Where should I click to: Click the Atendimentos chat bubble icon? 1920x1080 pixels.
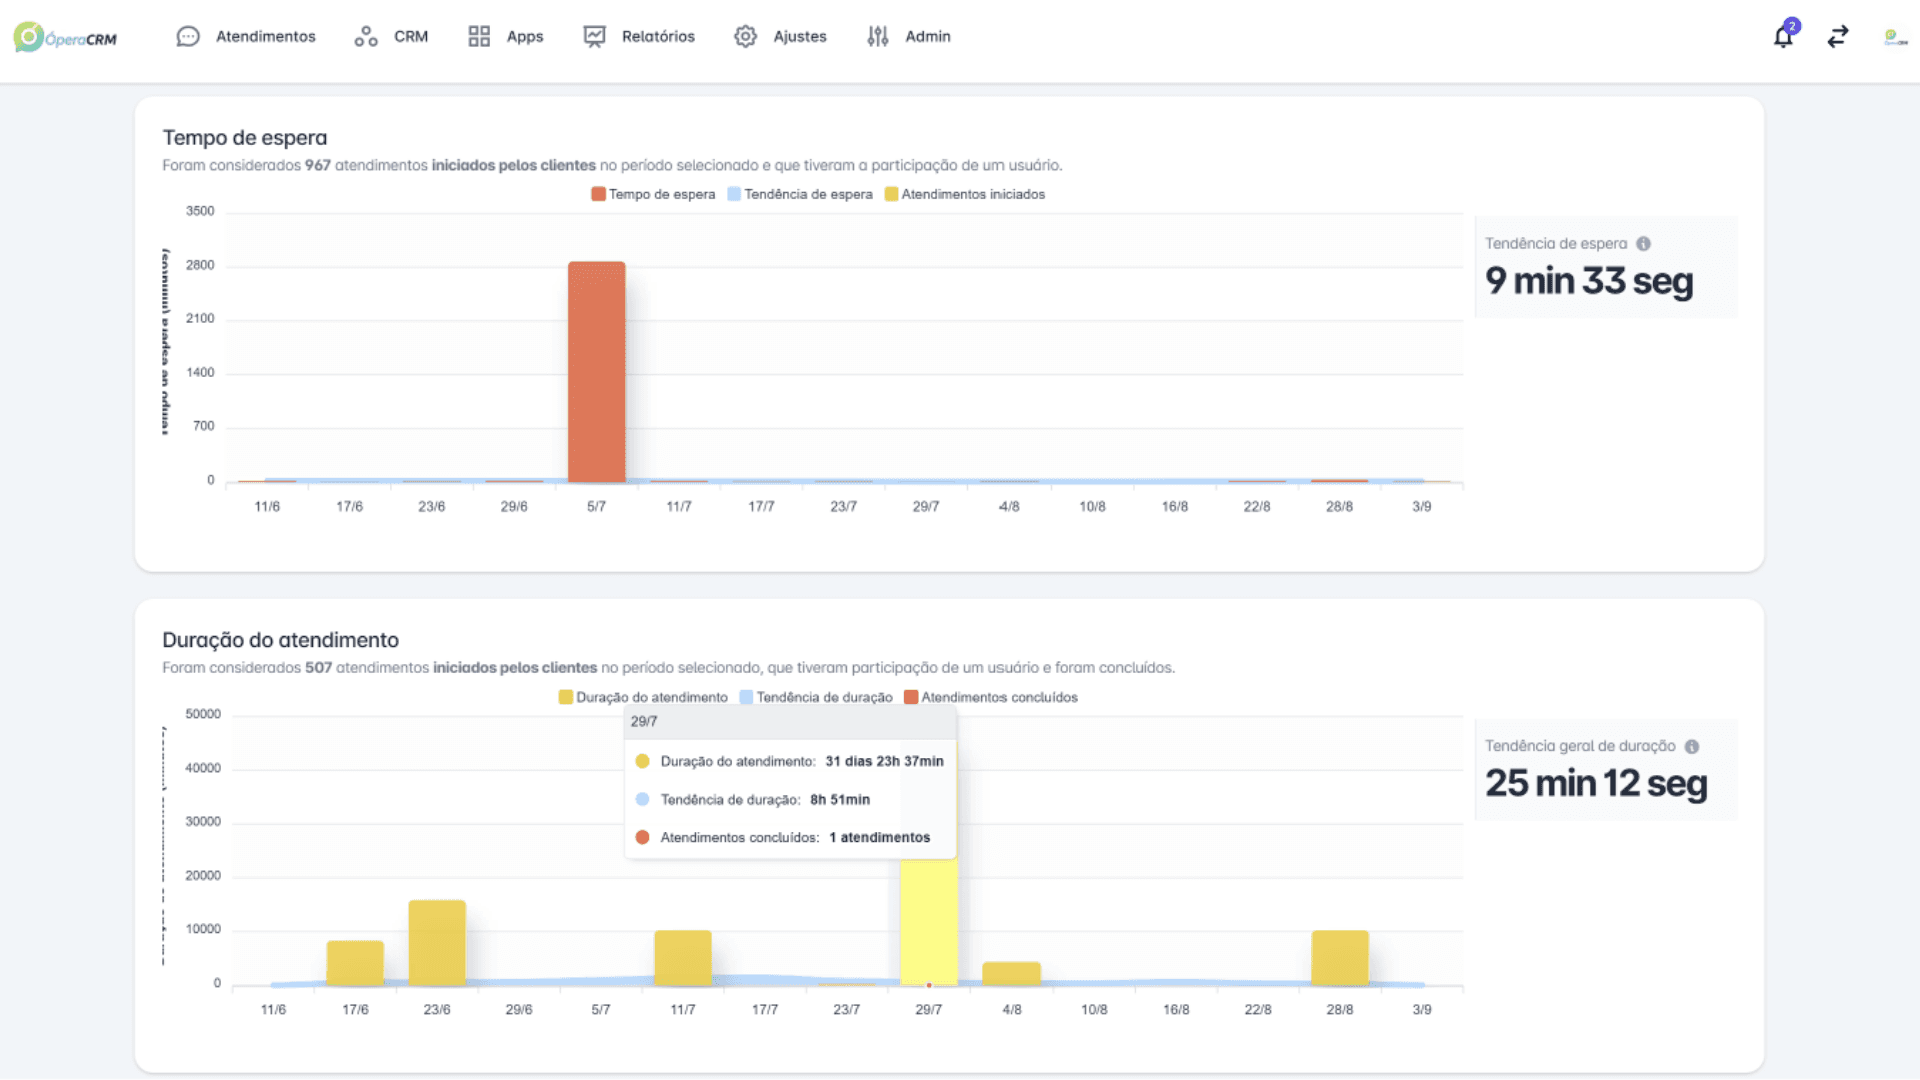click(188, 37)
